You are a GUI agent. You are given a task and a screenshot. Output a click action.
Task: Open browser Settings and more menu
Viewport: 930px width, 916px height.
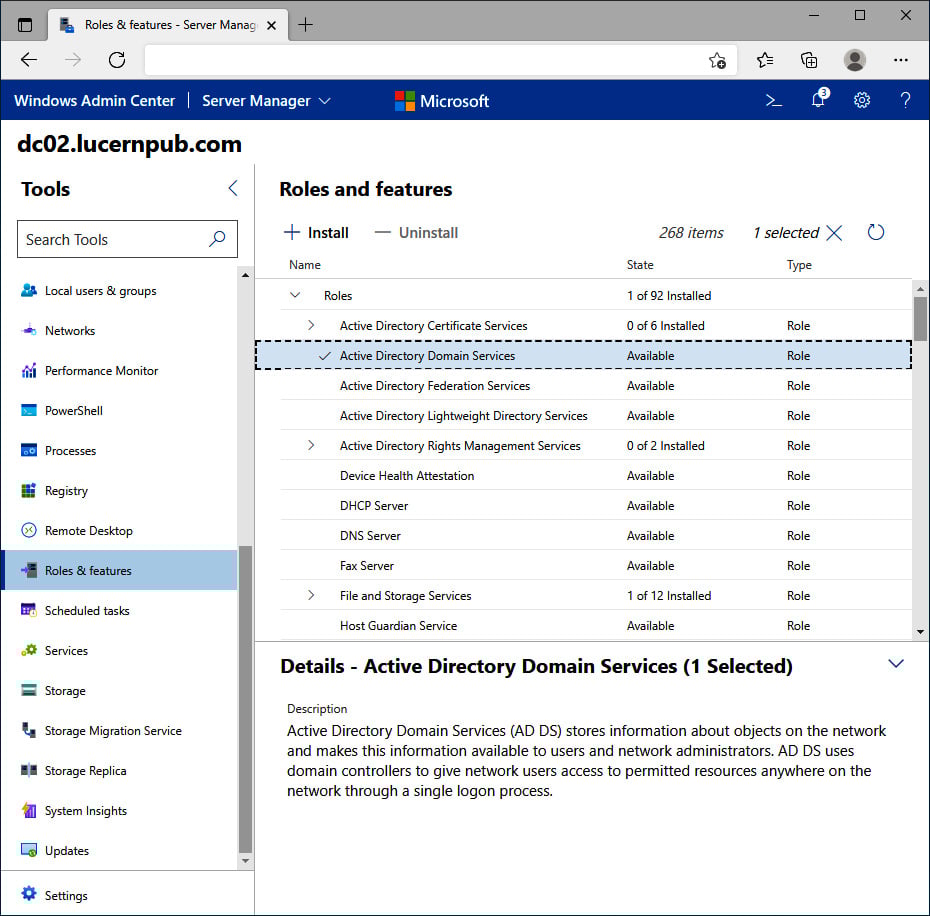[x=900, y=60]
